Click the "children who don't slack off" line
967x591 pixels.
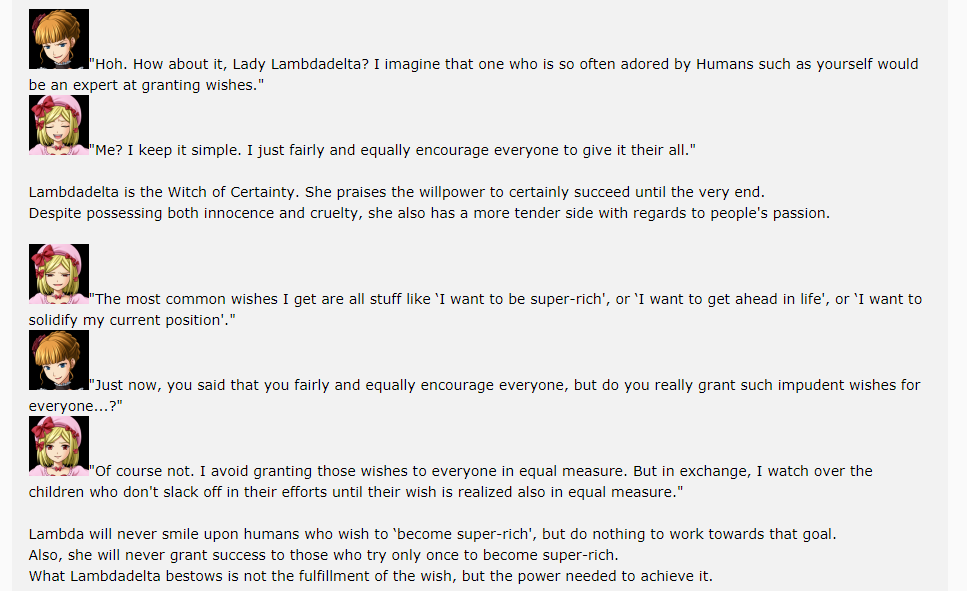point(356,492)
